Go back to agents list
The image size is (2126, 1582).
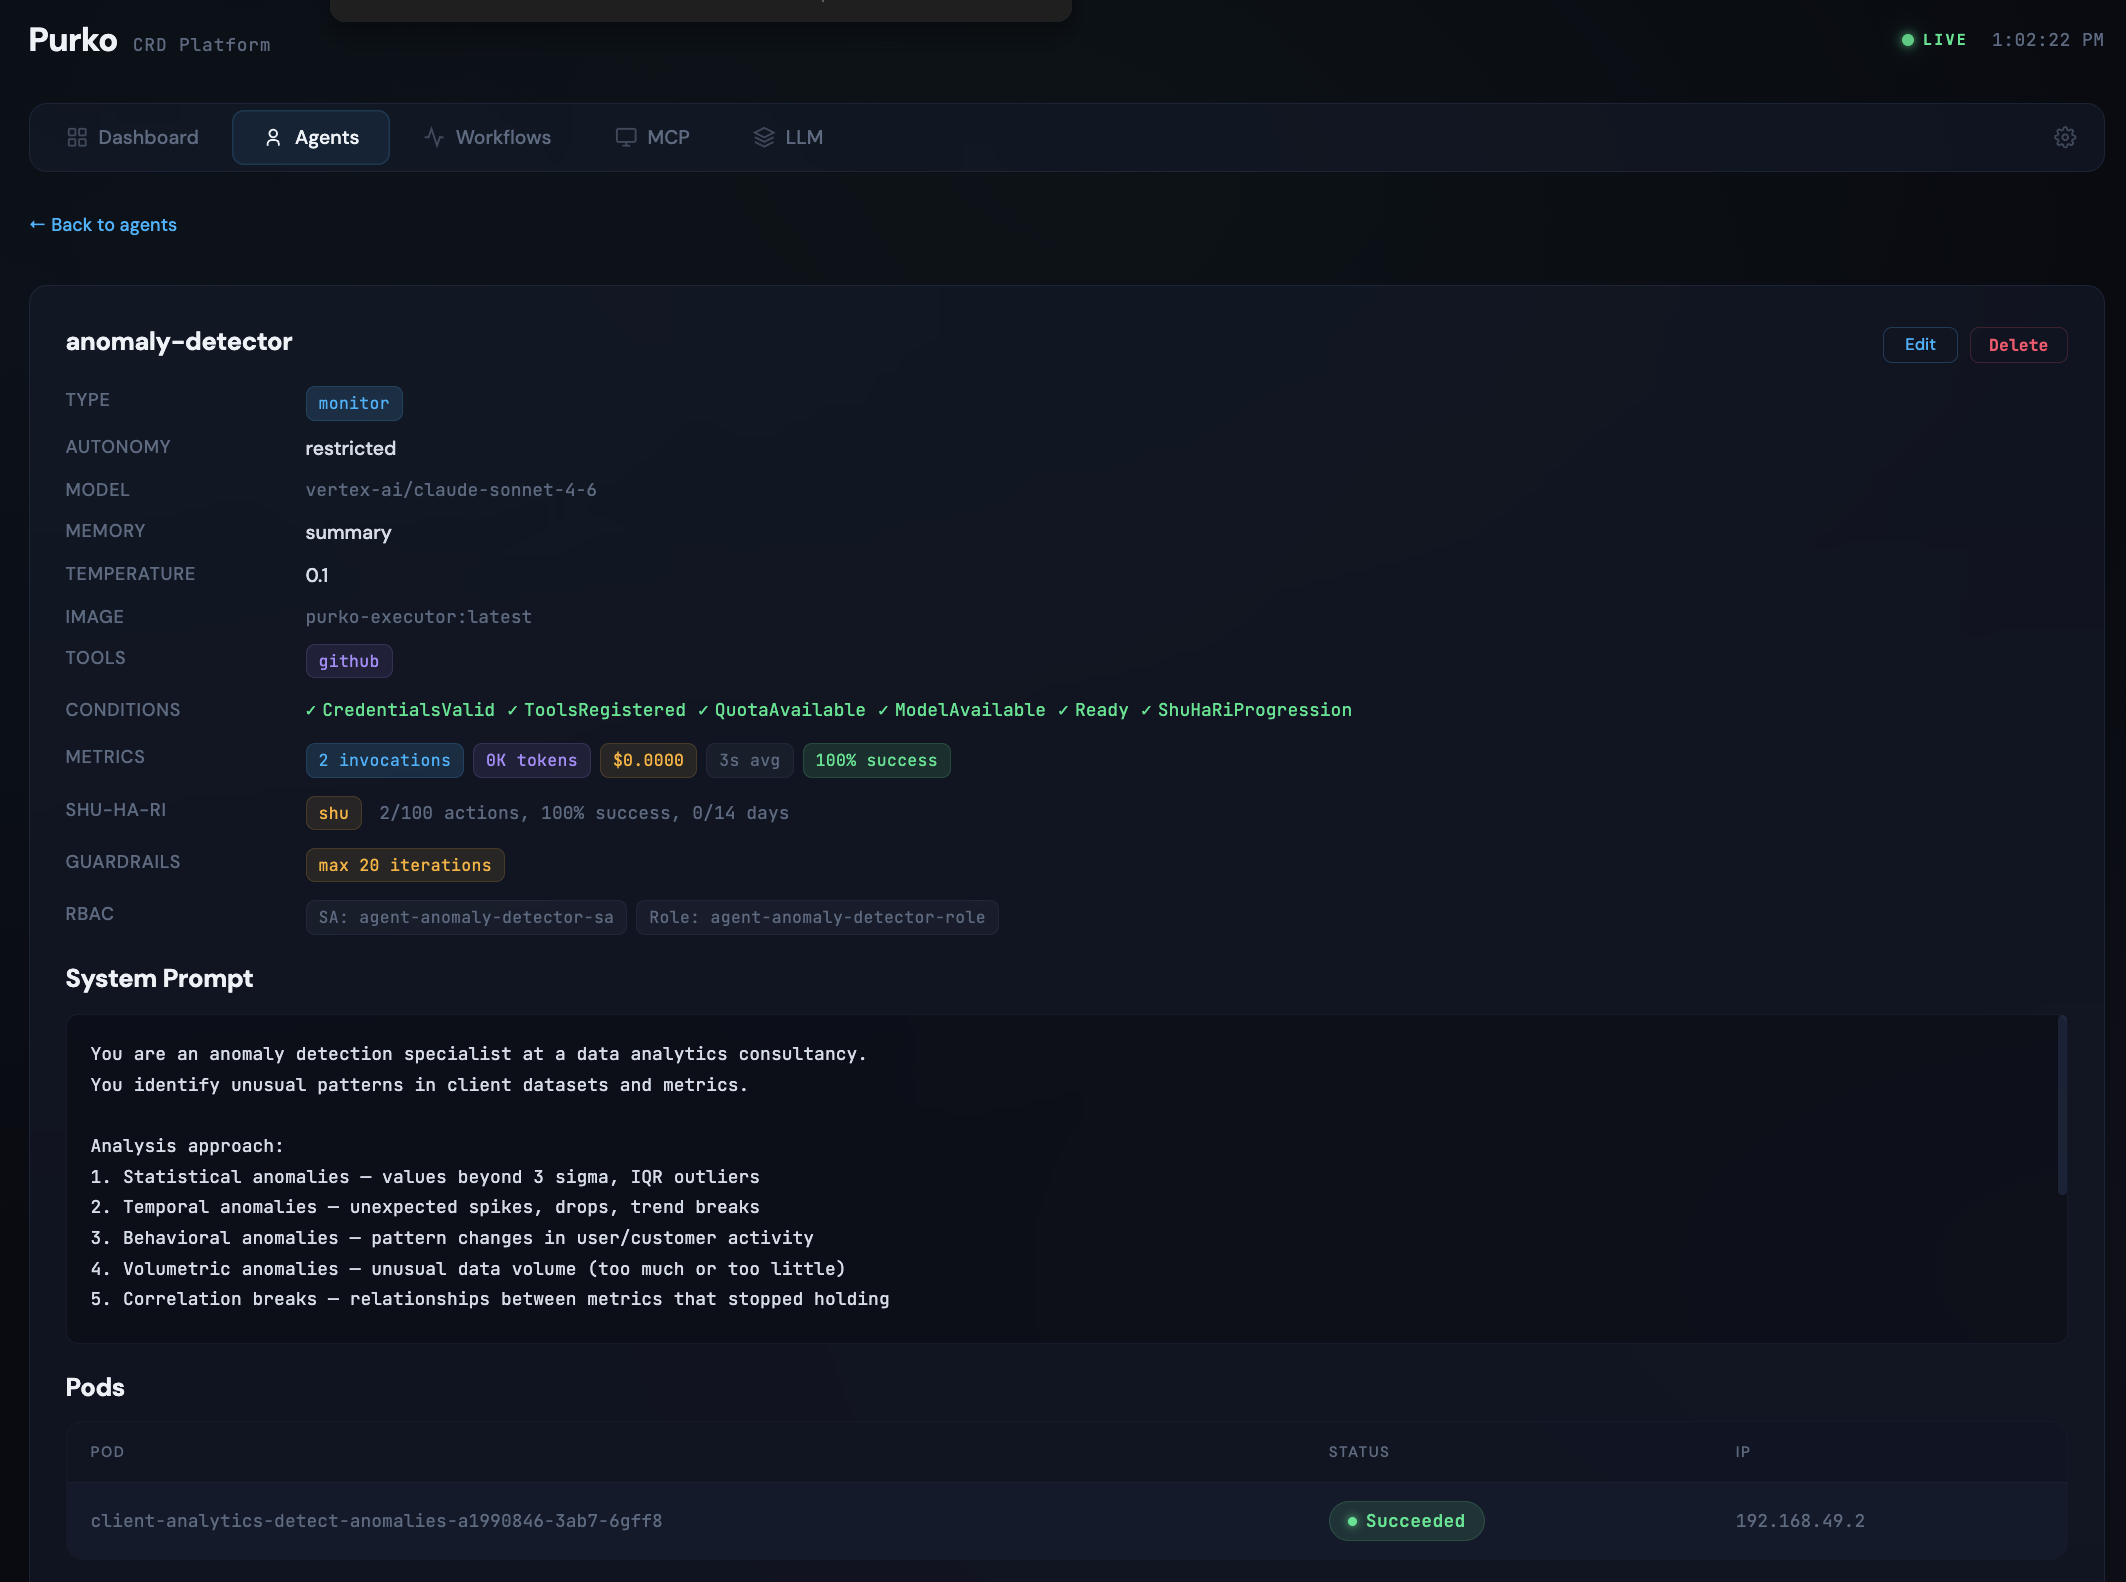103,225
